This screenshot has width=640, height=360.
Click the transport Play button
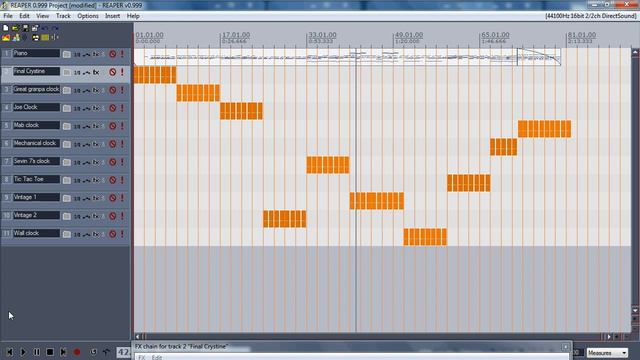point(23,352)
